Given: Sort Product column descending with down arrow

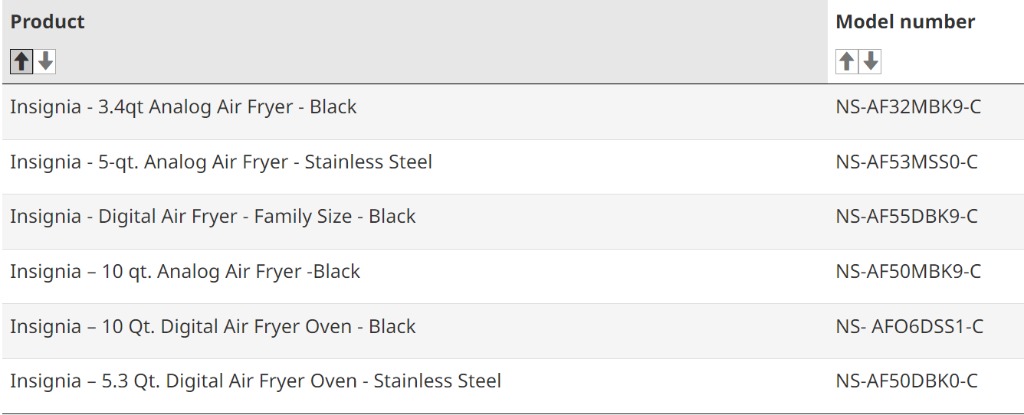Looking at the screenshot, I should [x=45, y=61].
